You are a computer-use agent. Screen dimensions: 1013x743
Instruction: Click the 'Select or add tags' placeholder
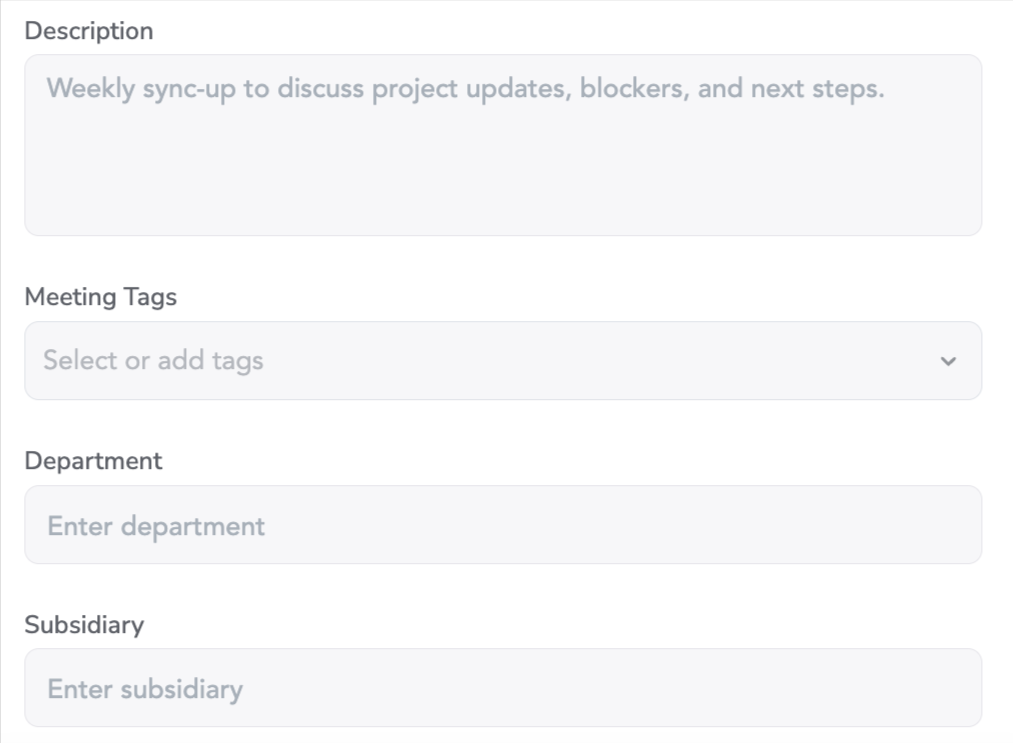(153, 361)
